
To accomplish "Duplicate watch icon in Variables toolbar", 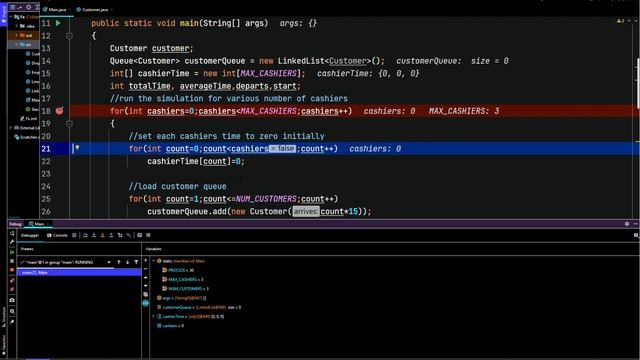I will [x=146, y=294].
